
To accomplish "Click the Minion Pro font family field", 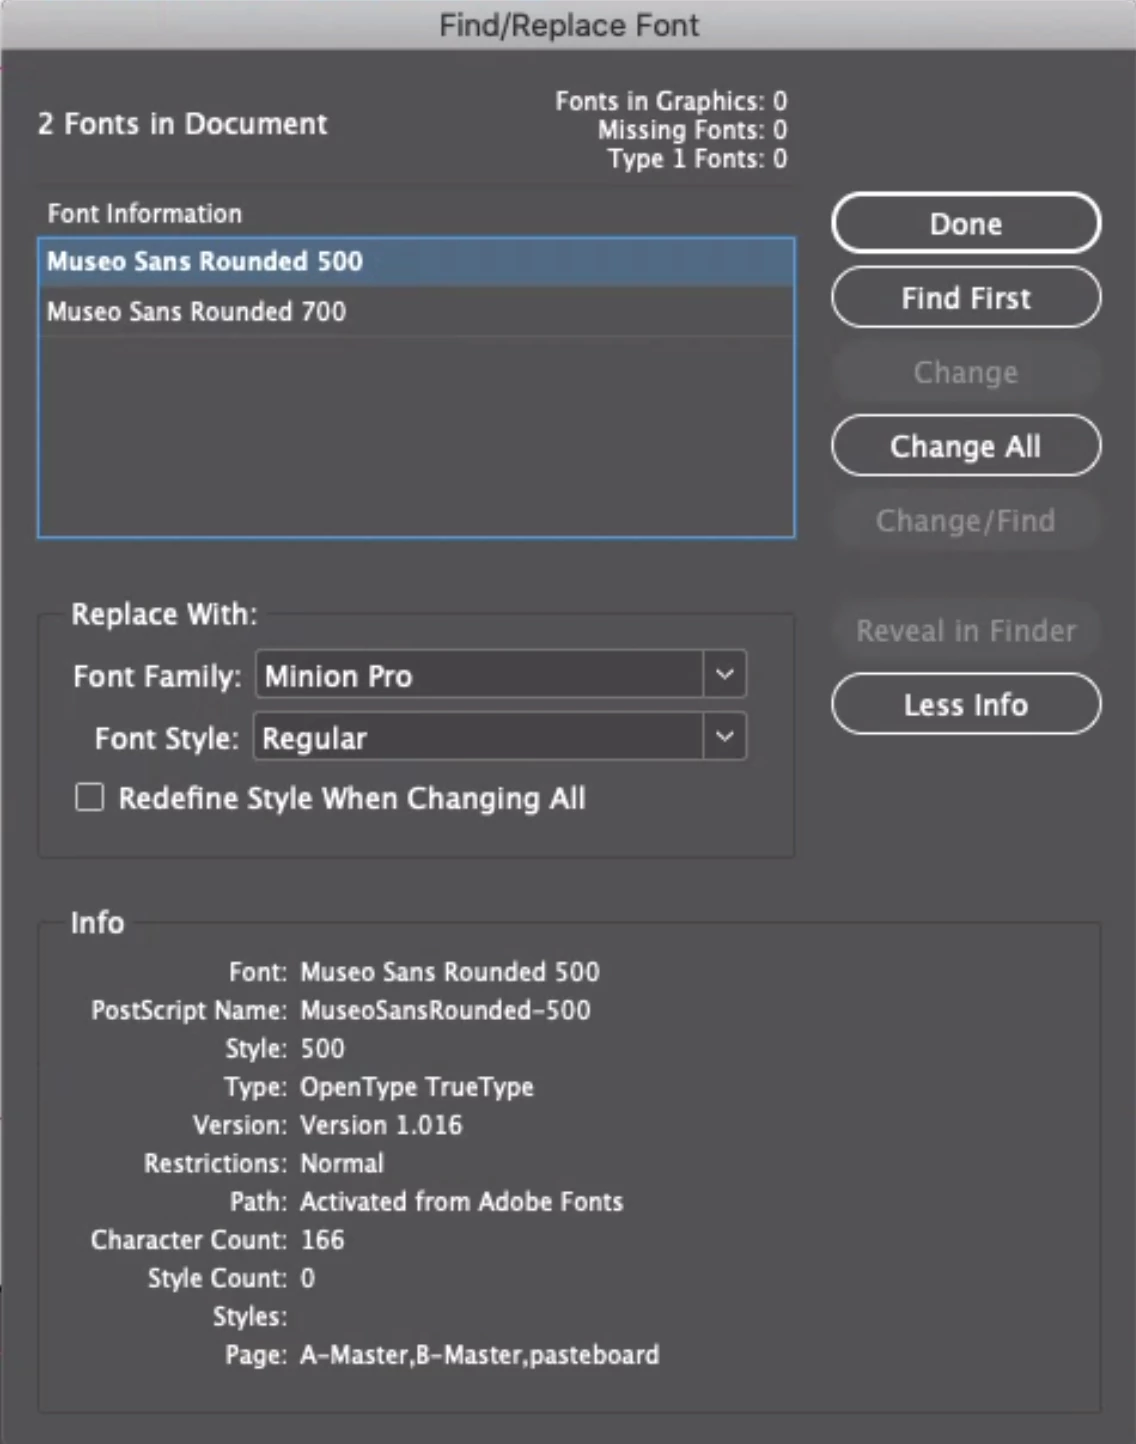I will point(479,675).
